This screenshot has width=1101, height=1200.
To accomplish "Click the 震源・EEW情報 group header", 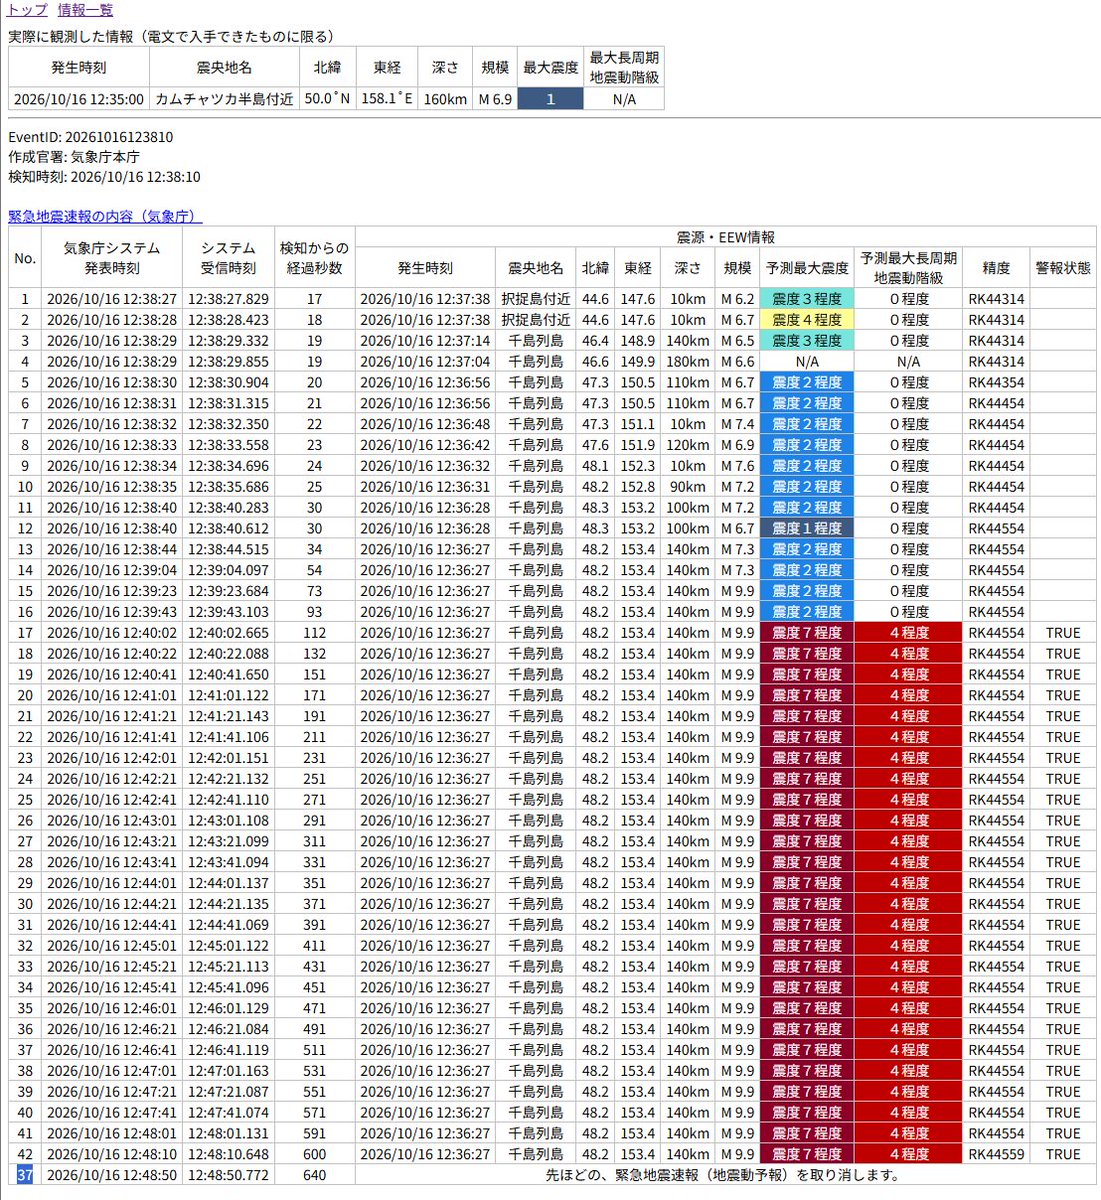I will (725, 238).
